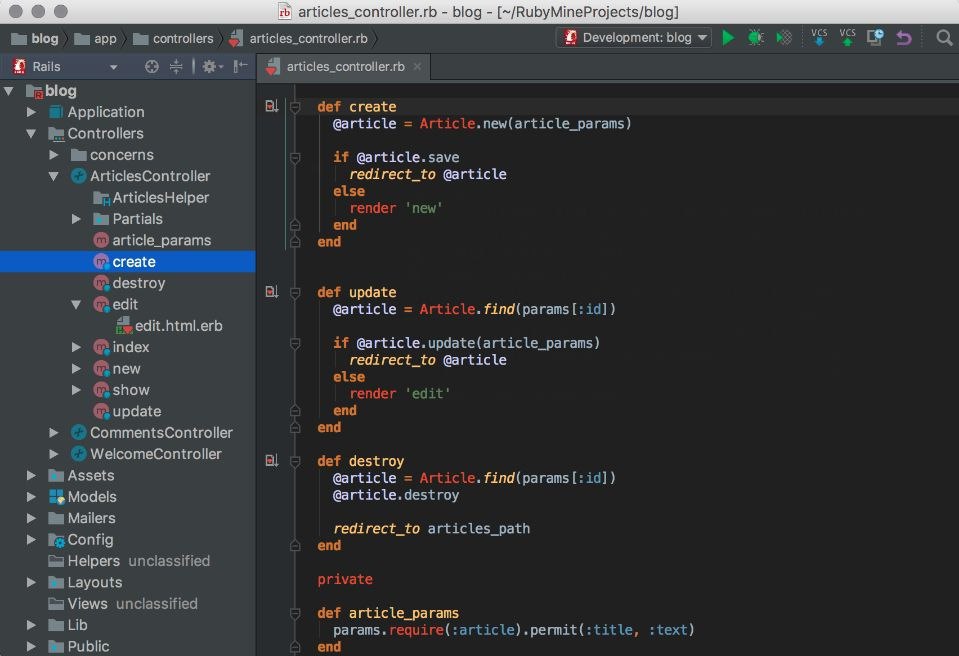Run with coverage icon in toolbar
Image resolution: width=959 pixels, height=656 pixels.
783,38
